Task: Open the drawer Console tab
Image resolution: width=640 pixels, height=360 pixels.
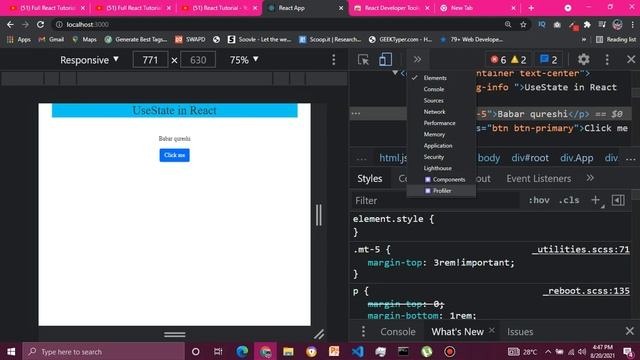Action: coord(398,332)
